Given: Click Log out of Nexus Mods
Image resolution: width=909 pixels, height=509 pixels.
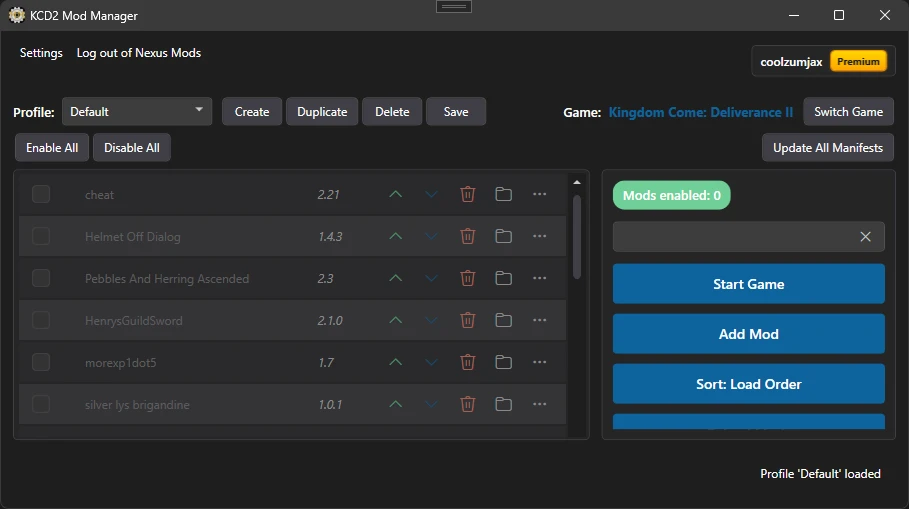Looking at the screenshot, I should (139, 53).
